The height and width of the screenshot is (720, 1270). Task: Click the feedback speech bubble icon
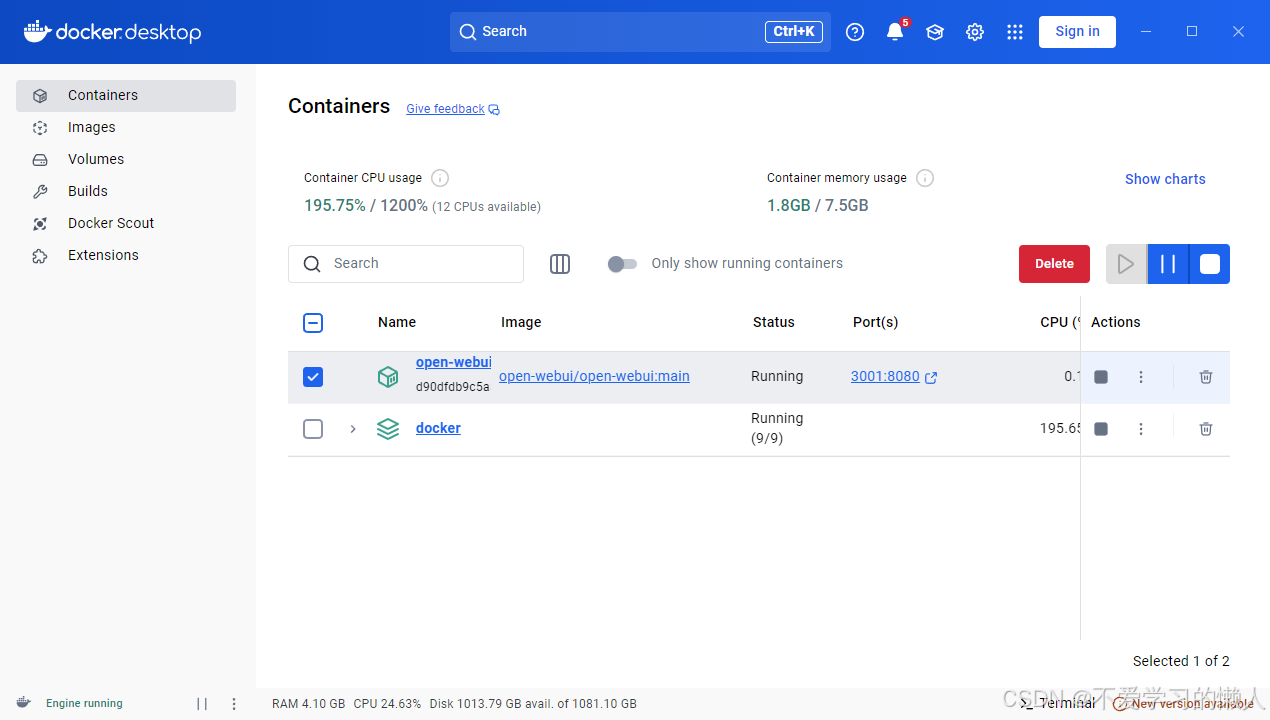click(x=494, y=110)
